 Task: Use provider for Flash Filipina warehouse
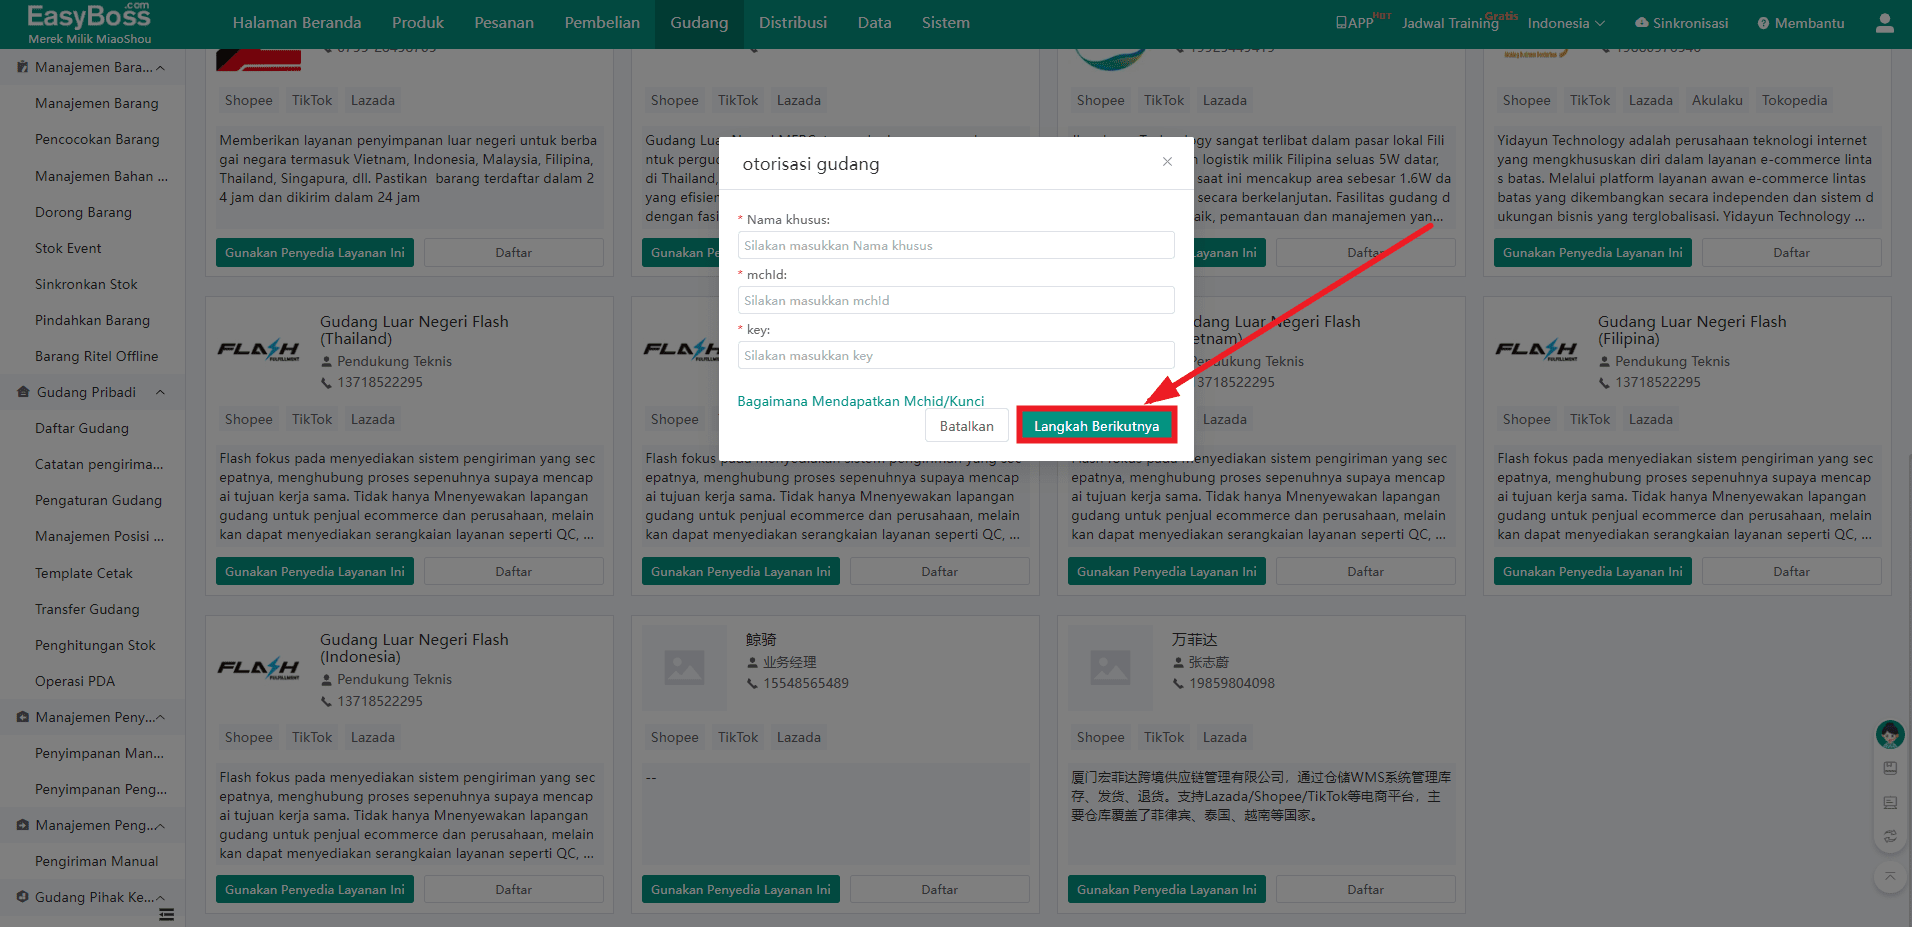1593,571
